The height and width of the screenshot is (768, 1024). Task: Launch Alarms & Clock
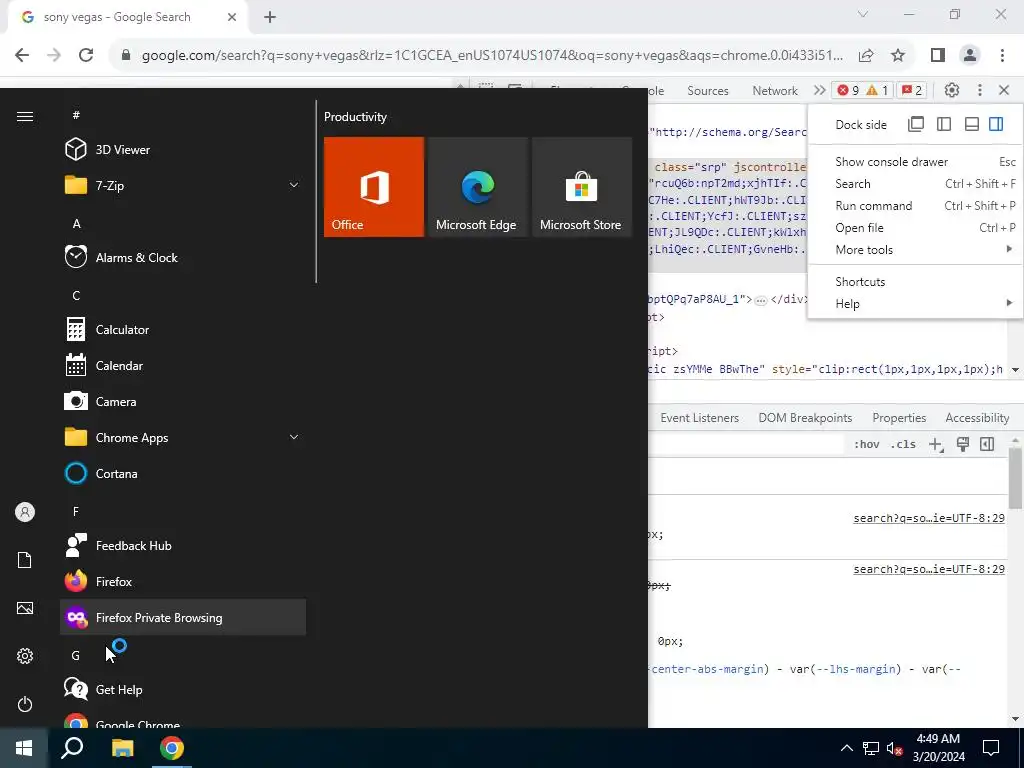pyautogui.click(x=183, y=257)
